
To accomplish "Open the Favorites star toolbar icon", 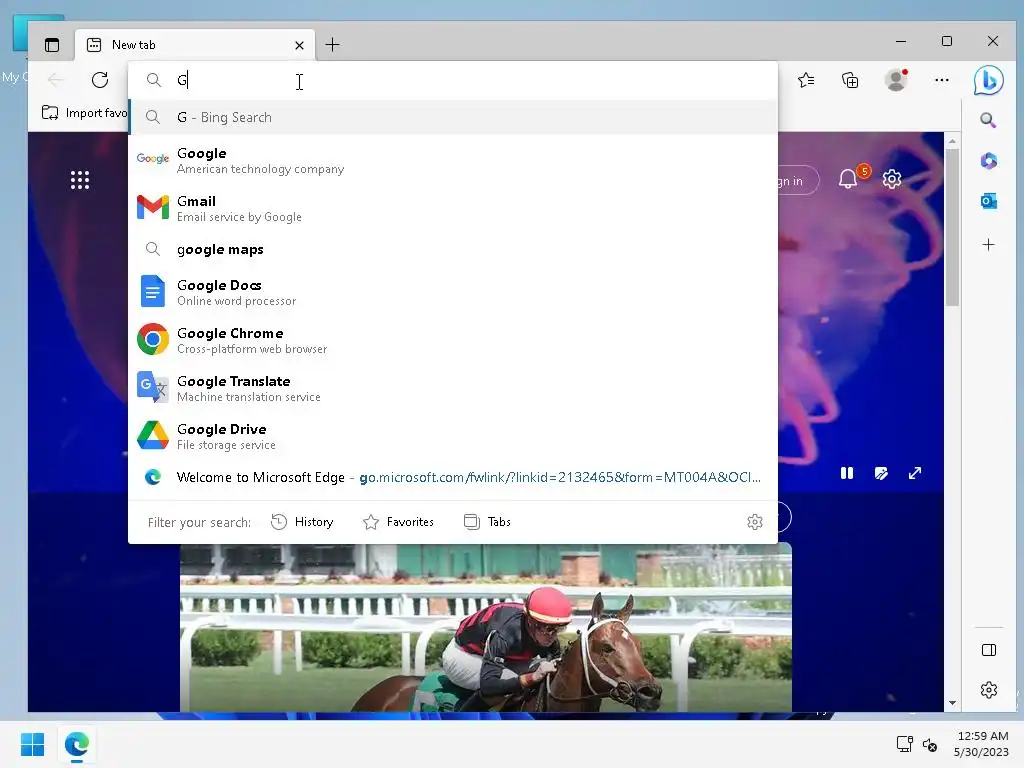I will (806, 80).
